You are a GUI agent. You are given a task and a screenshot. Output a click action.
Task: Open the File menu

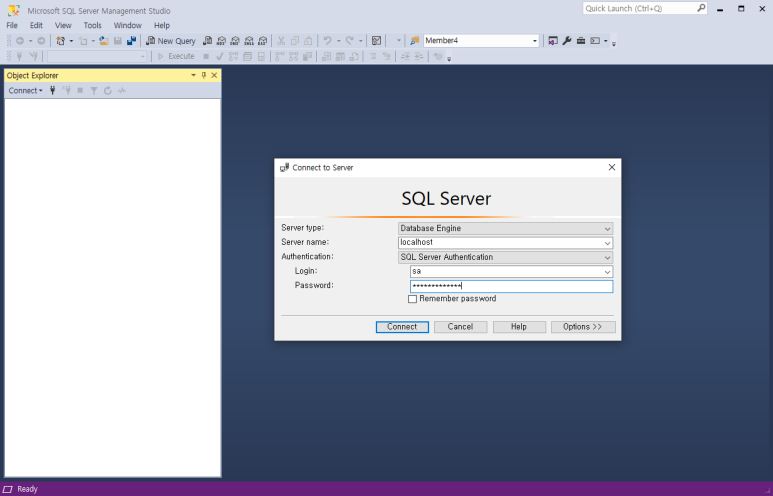point(12,25)
